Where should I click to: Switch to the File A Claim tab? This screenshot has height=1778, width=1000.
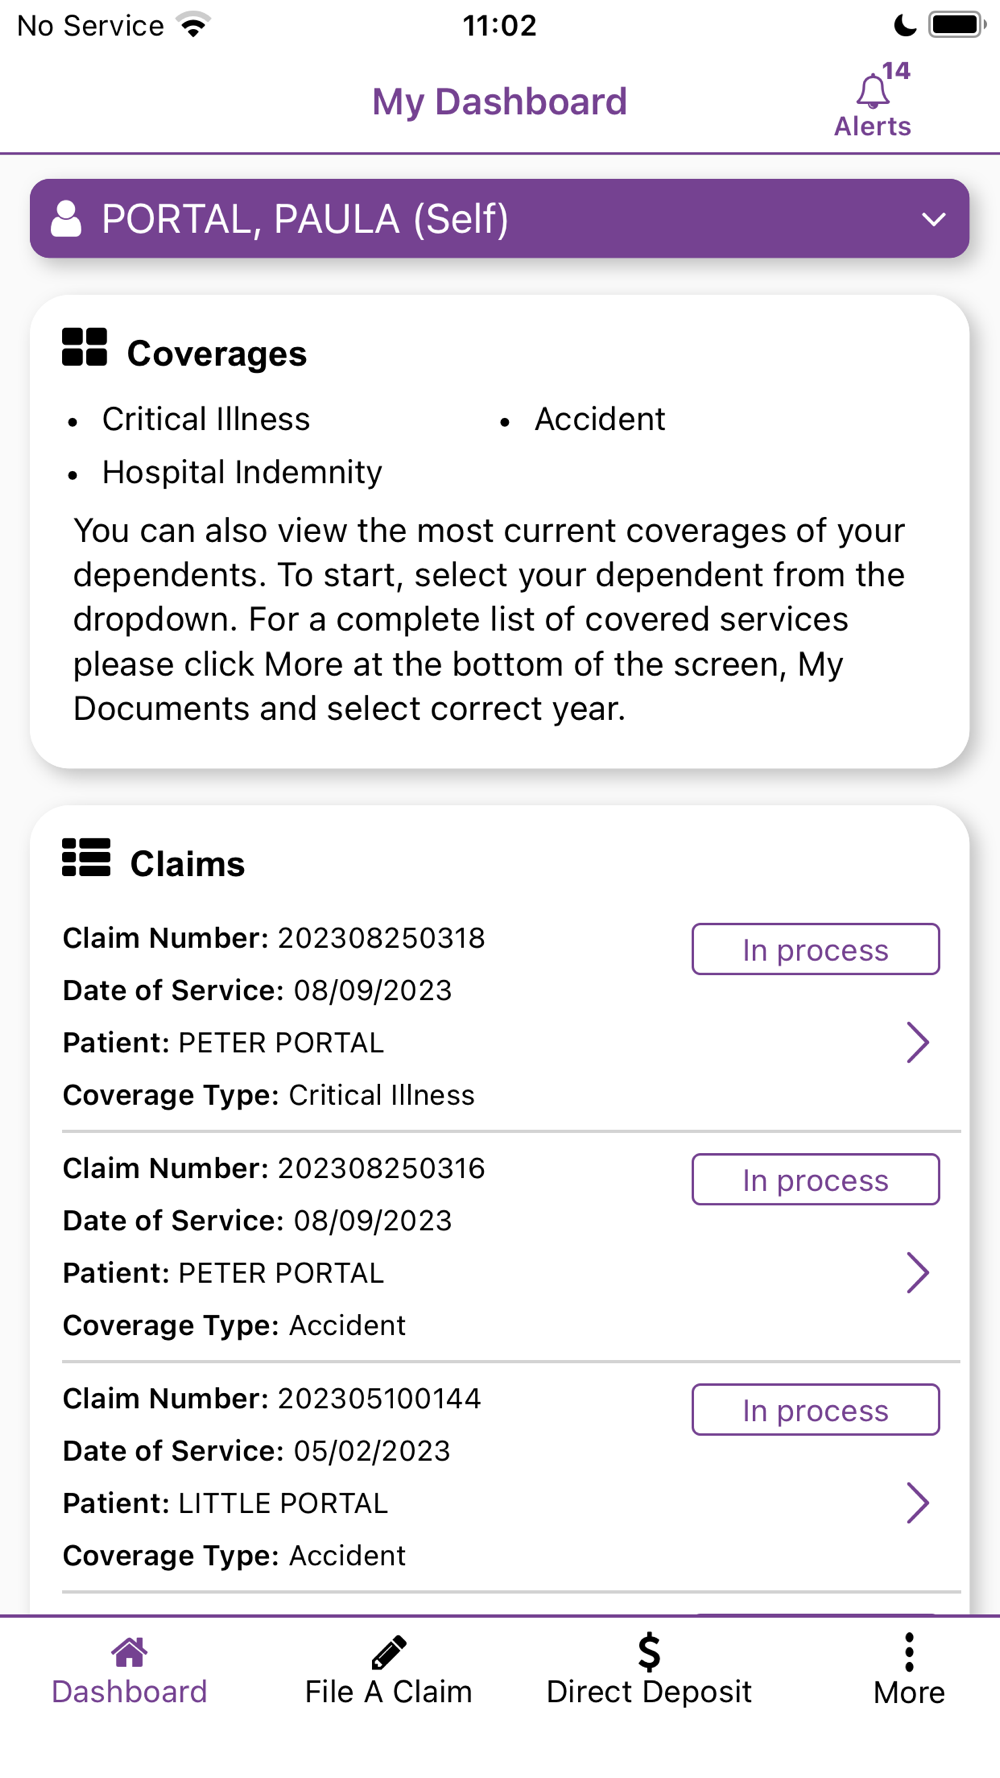pos(388,1691)
